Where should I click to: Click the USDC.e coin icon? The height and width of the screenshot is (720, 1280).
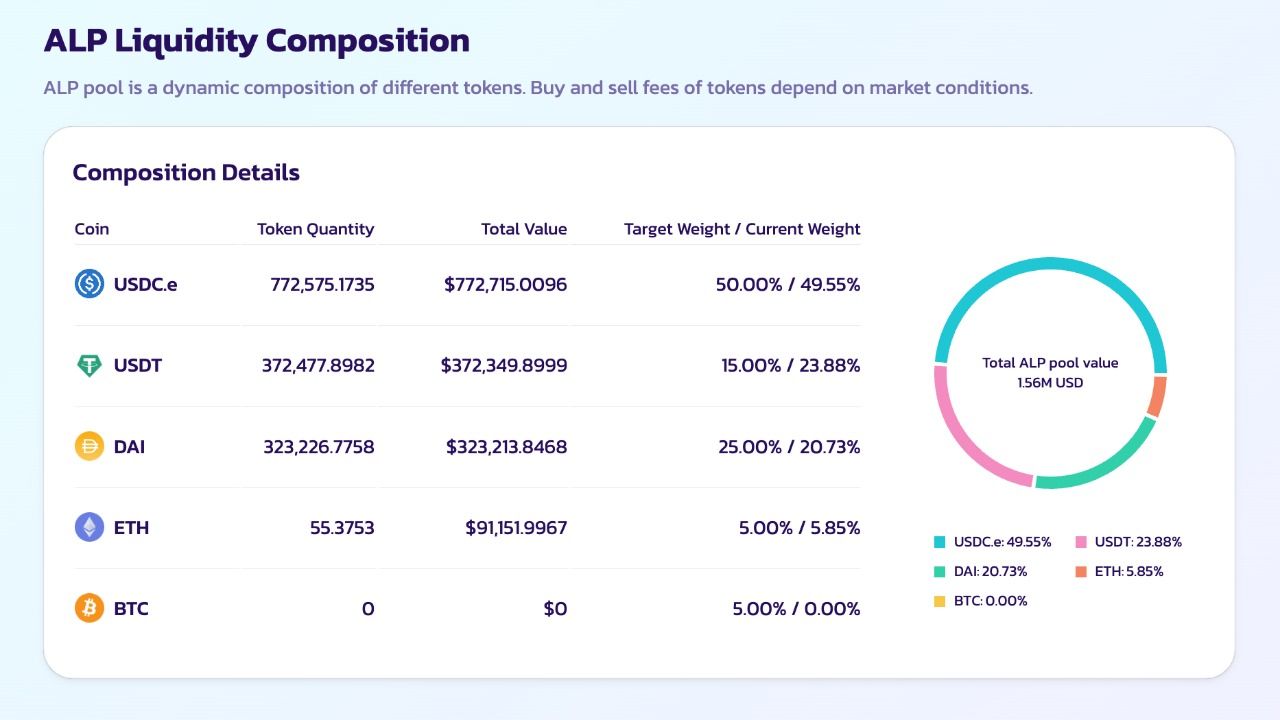(x=90, y=284)
